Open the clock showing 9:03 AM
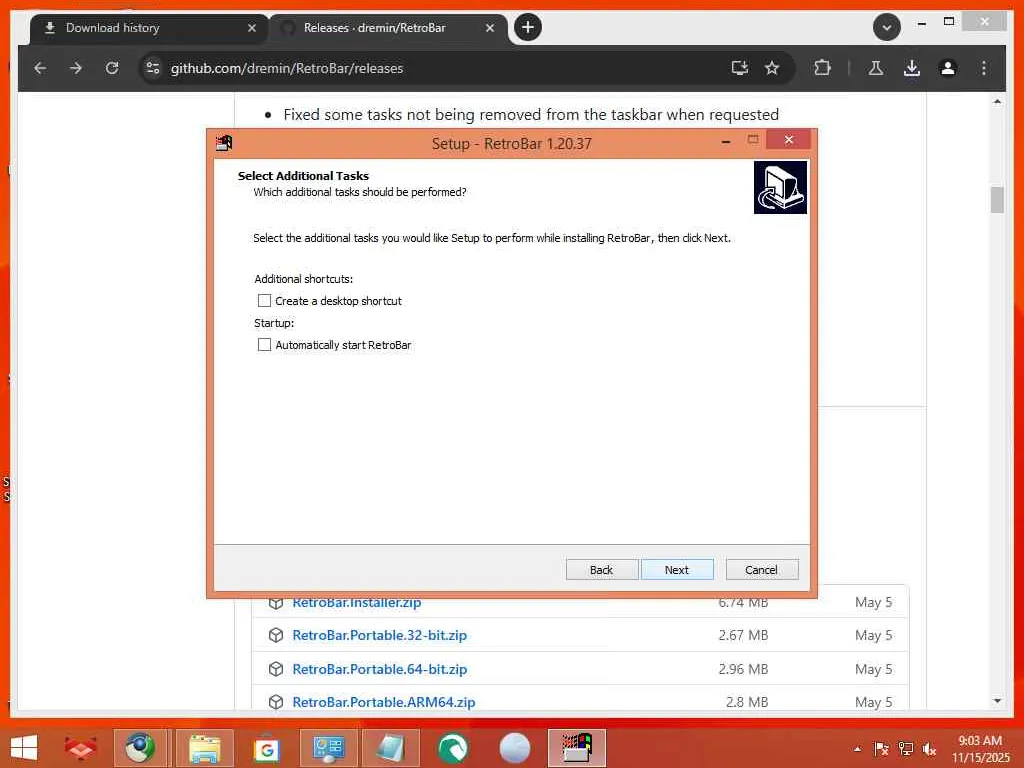 [980, 749]
